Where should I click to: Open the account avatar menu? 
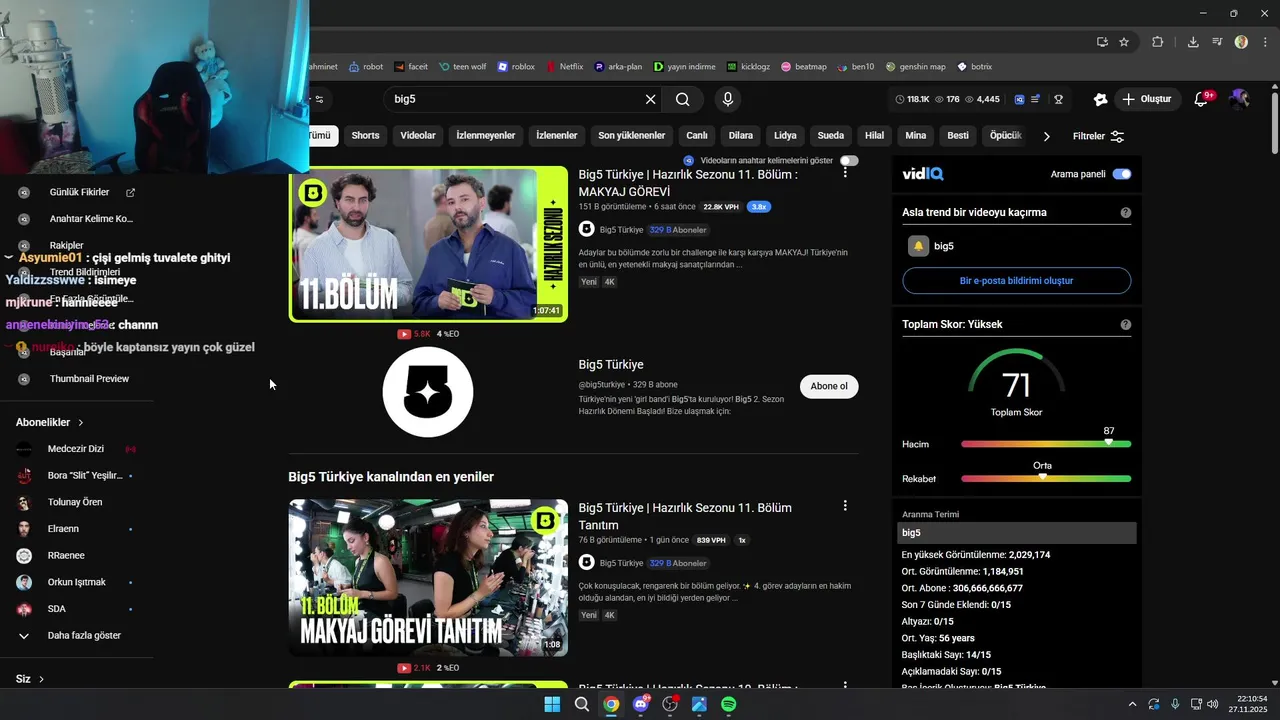(1240, 99)
